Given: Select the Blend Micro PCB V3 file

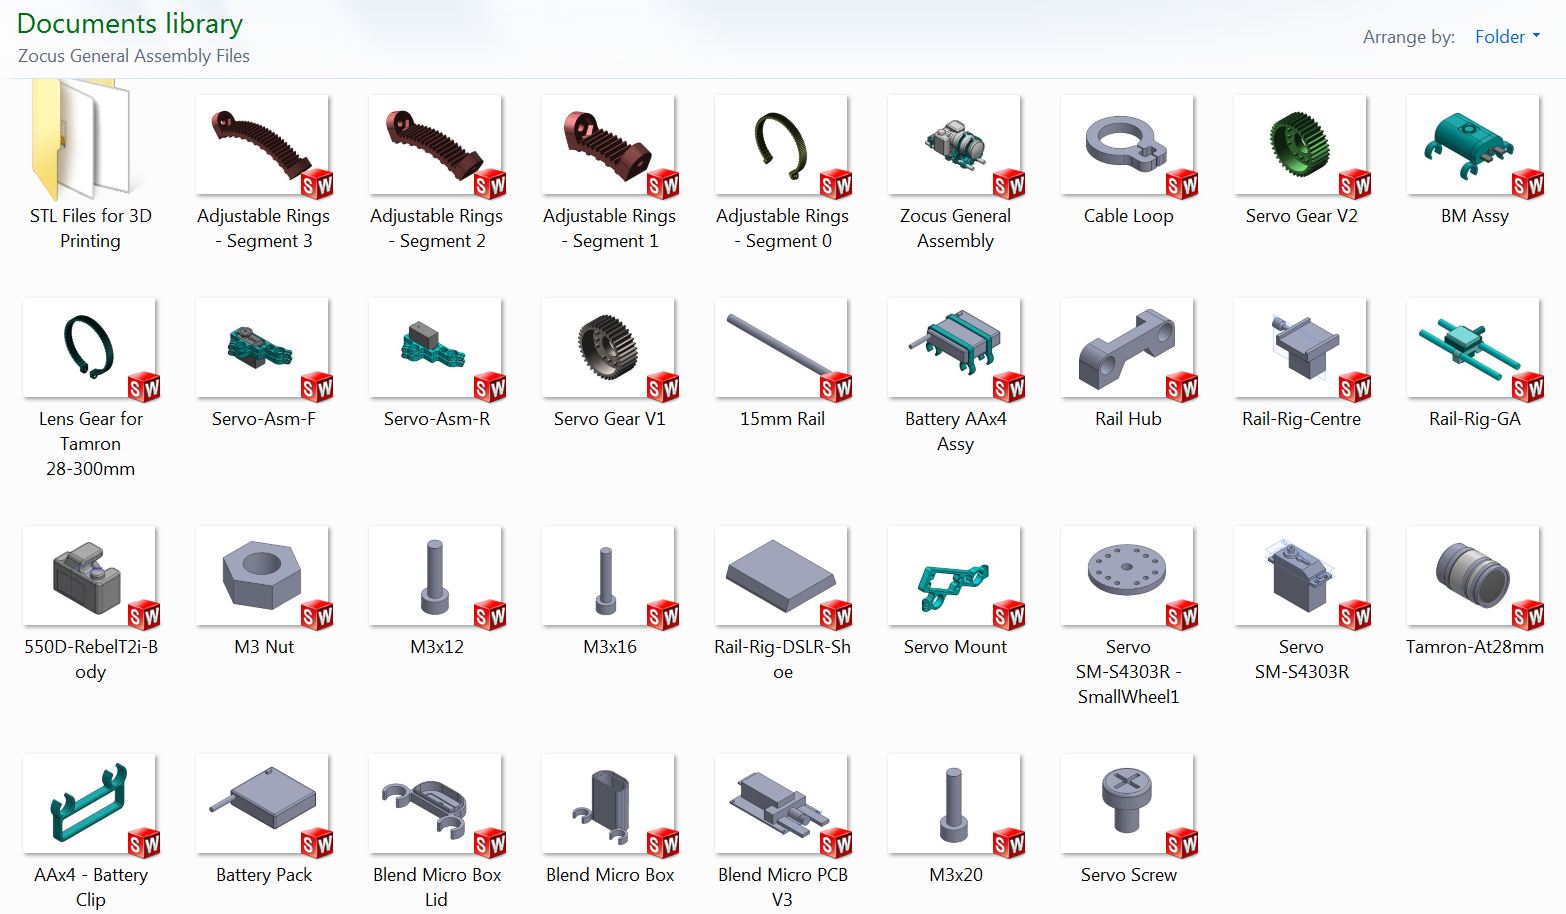Looking at the screenshot, I should [781, 805].
